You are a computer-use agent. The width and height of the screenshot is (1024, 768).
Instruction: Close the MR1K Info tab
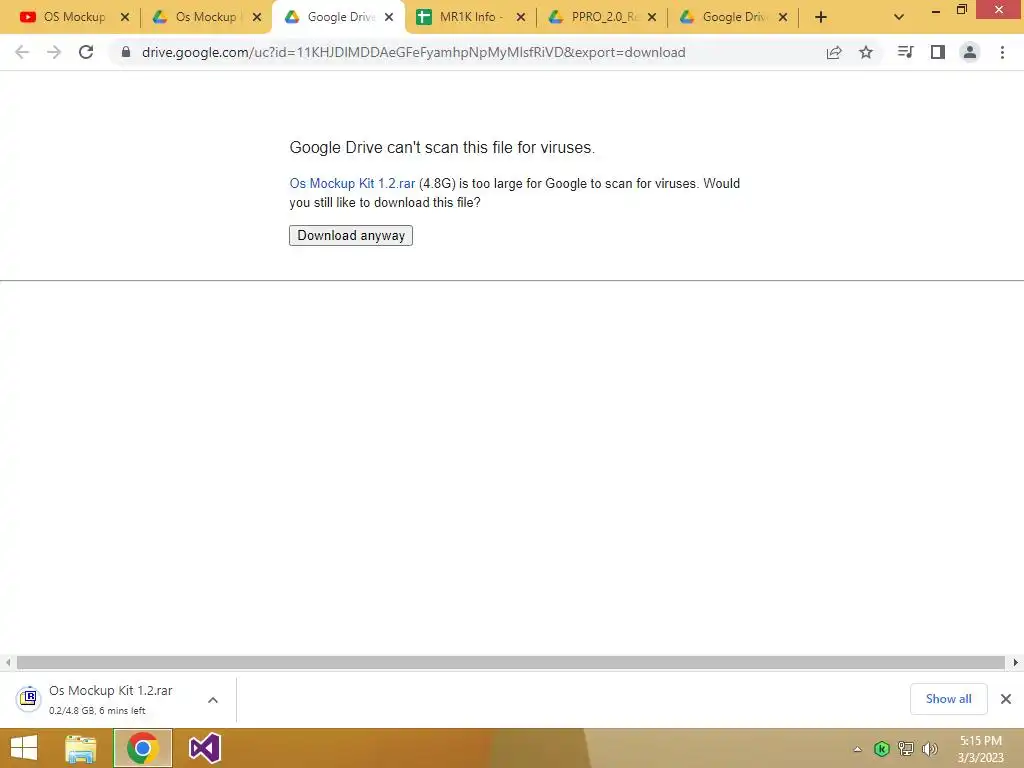tap(520, 17)
